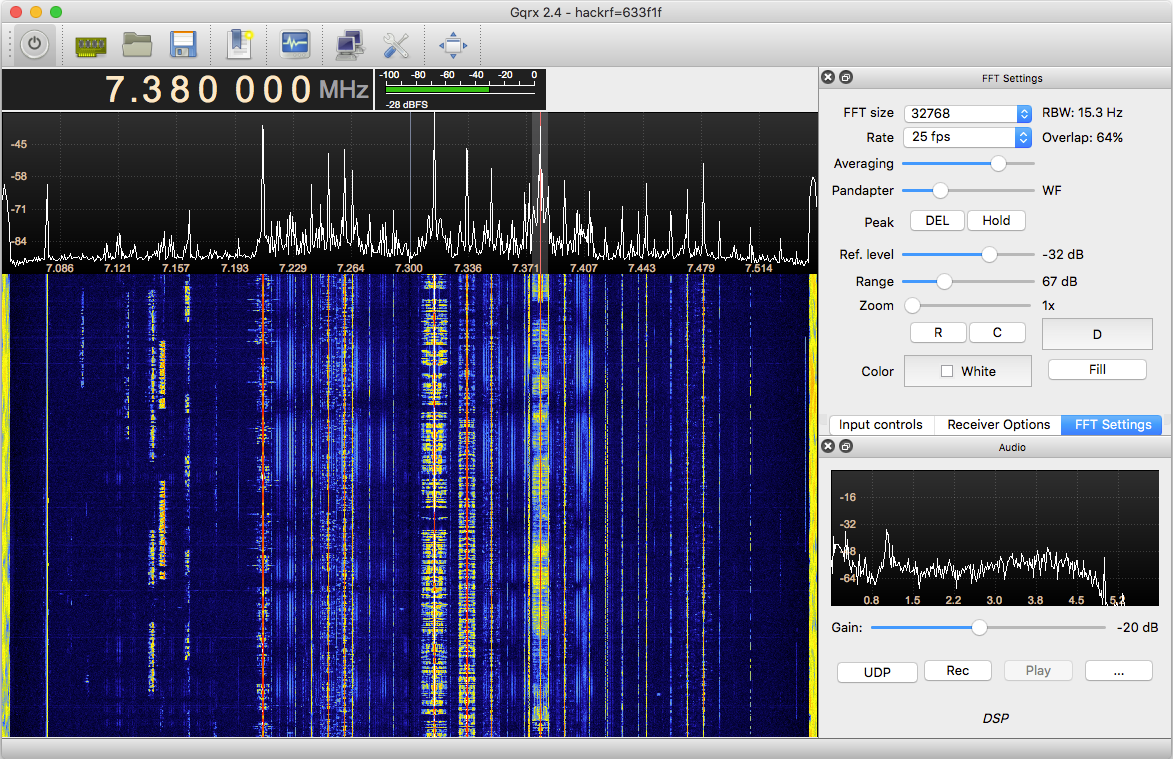This screenshot has height=759, width=1173.
Task: Expand the Rate fps dropdown
Action: pyautogui.click(x=967, y=137)
